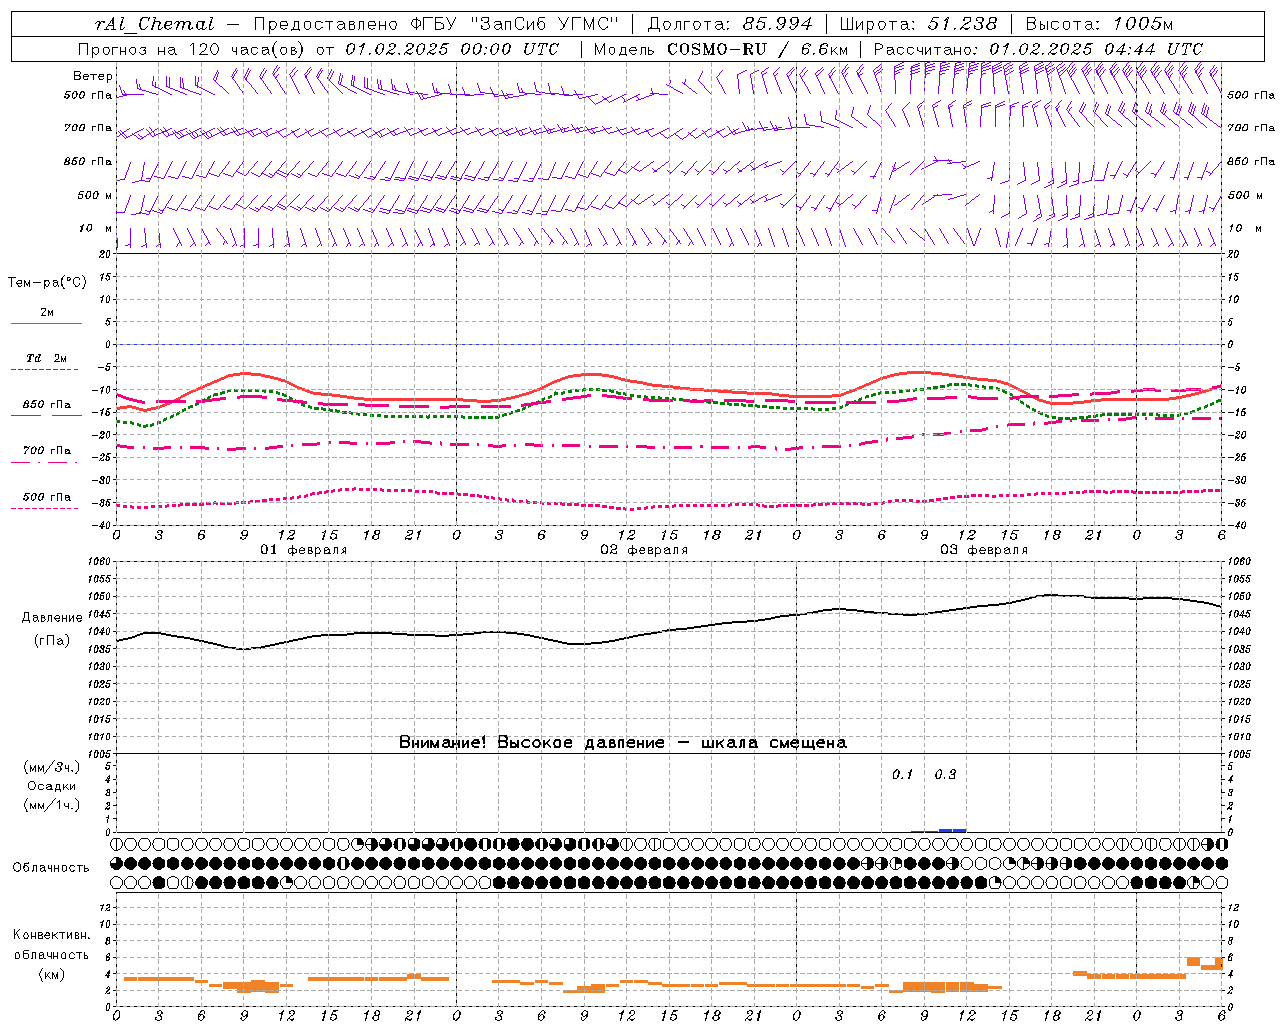Click the 0.1 precipitation amount value
Image resolution: width=1280 pixels, height=1024 pixels.
[x=903, y=775]
